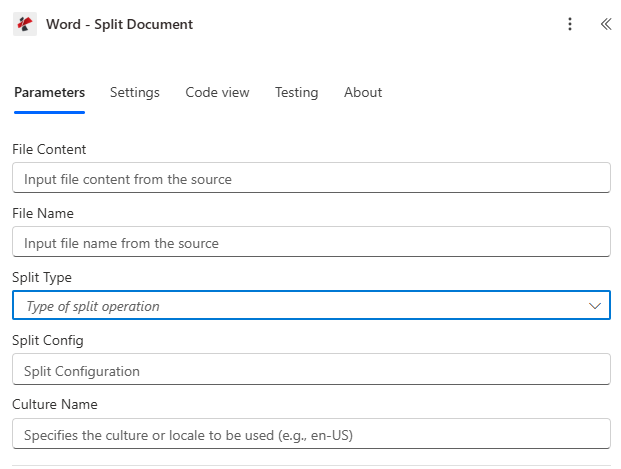Click the 'Culture Name' label
The width and height of the screenshot is (621, 469).
pos(55,404)
